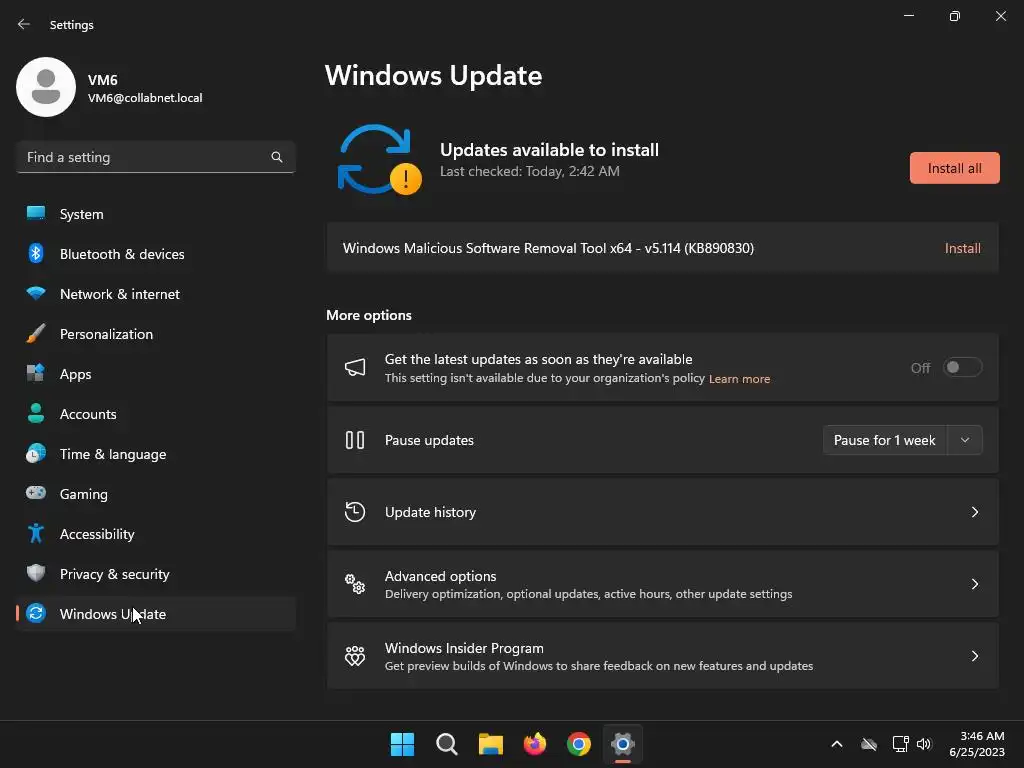Launch Firefox from taskbar
Screen dimensions: 1024x768
tap(535, 744)
